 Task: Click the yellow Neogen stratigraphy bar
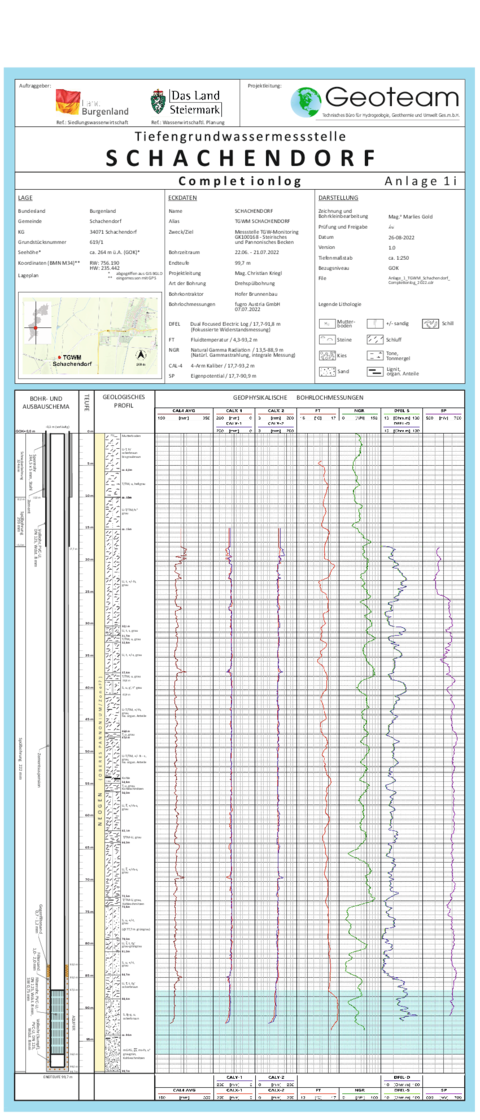(99, 752)
